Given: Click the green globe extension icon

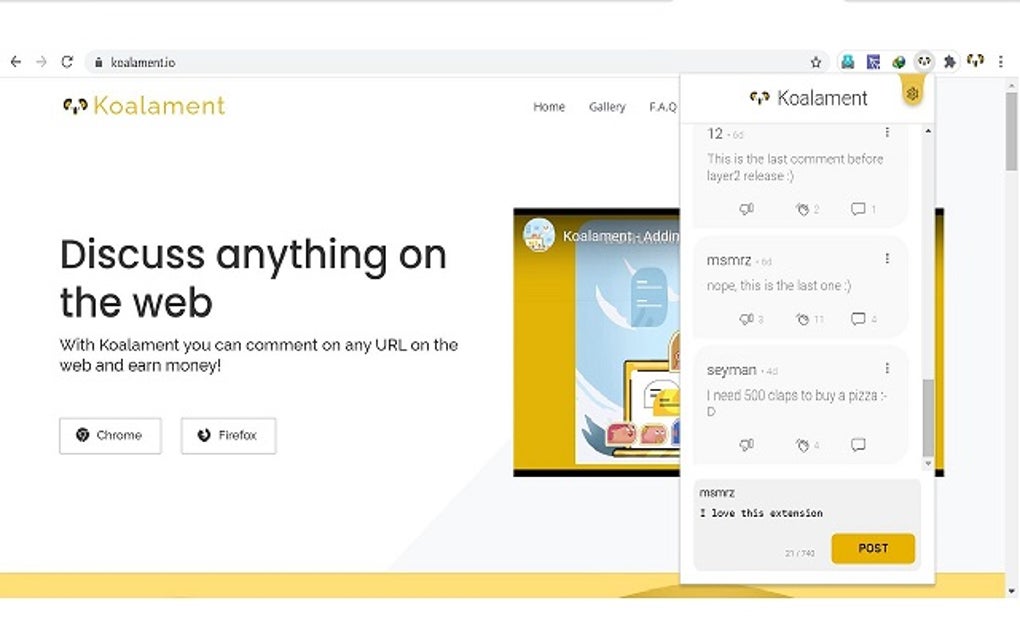Looking at the screenshot, I should [898, 62].
